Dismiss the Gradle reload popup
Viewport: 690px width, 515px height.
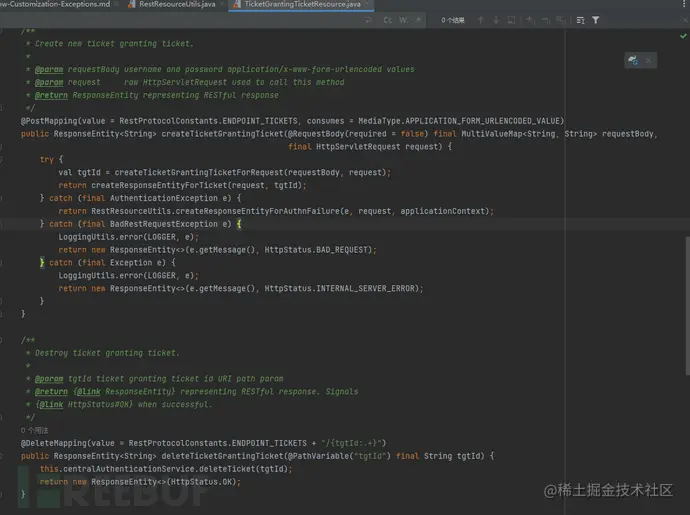(648, 61)
